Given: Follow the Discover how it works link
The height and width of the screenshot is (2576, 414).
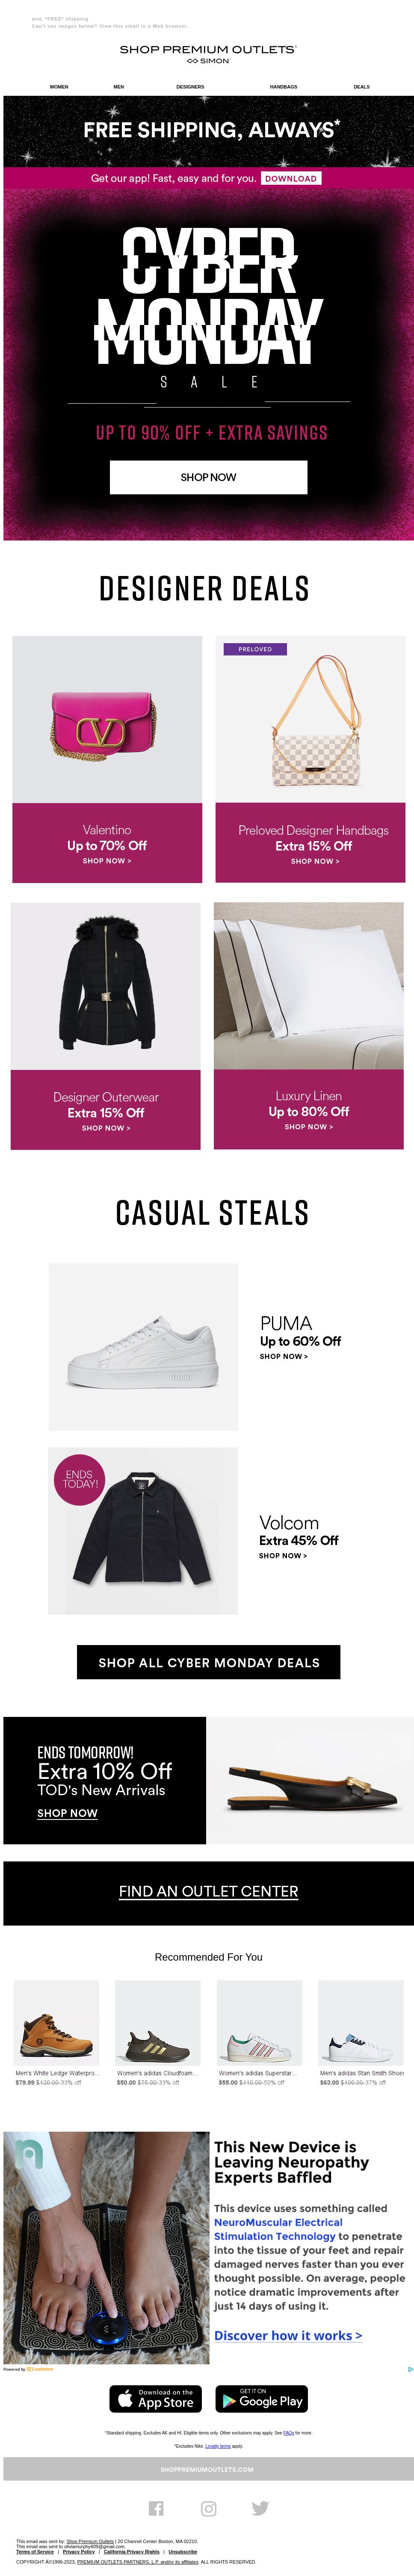Looking at the screenshot, I should tap(288, 2335).
